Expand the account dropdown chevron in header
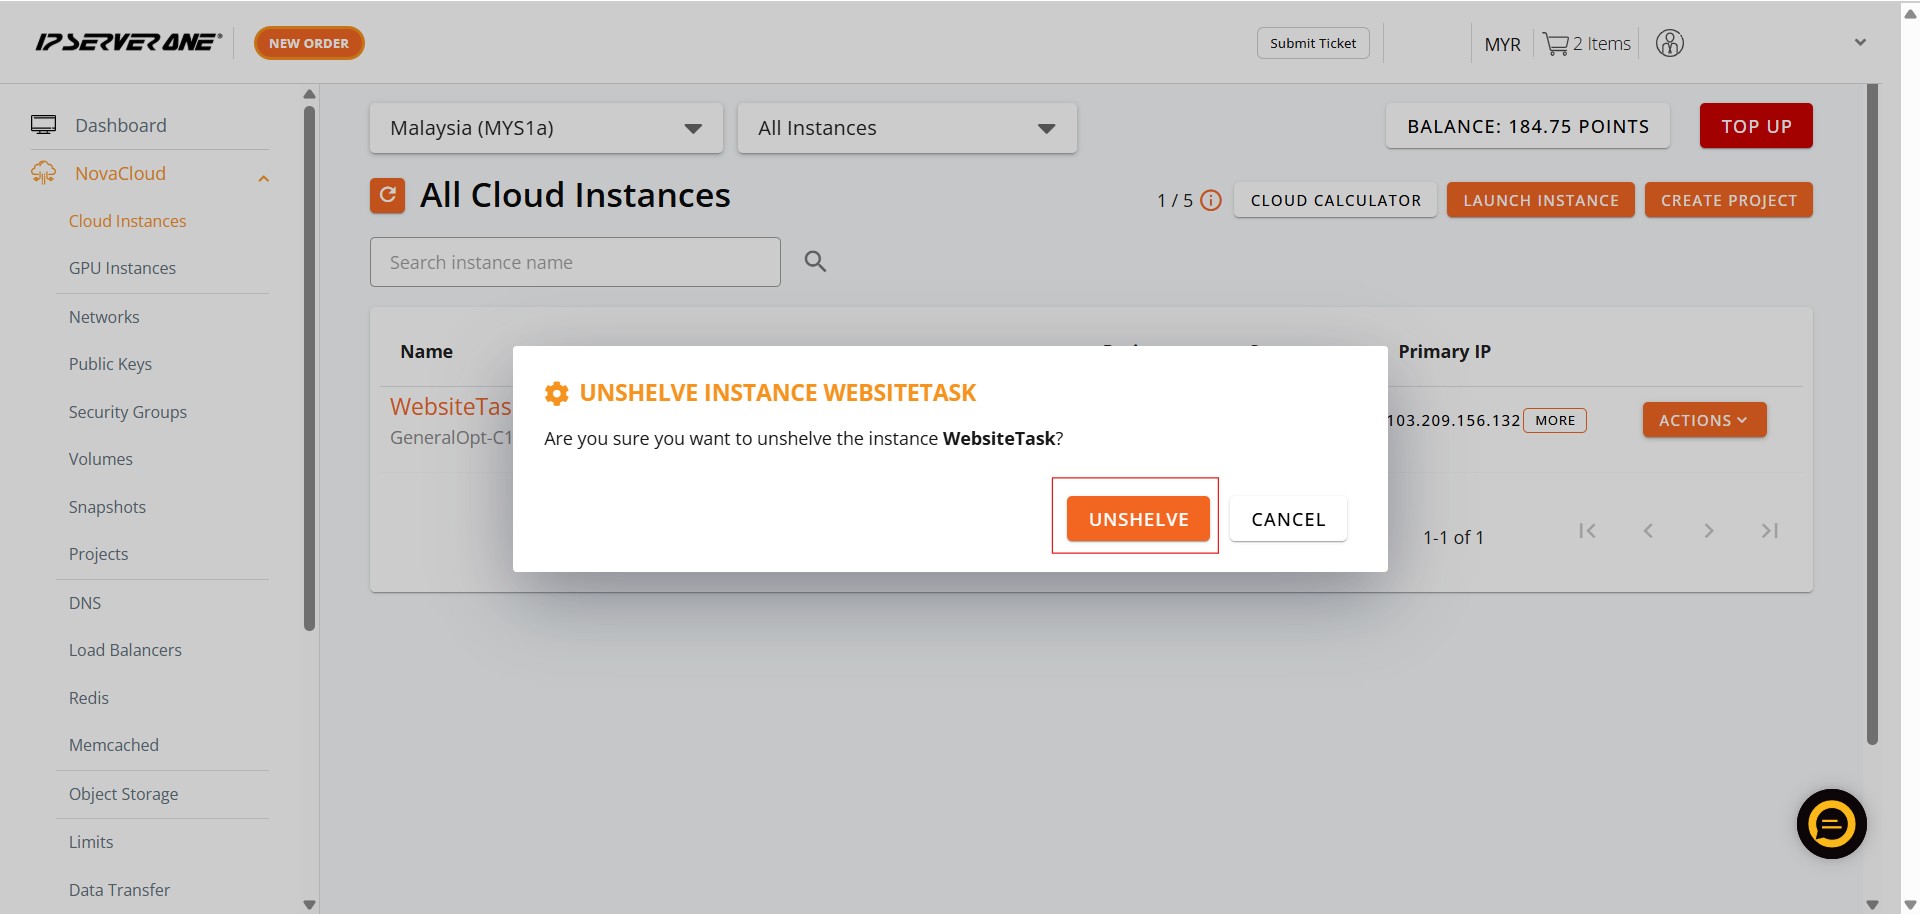1920x914 pixels. (1860, 43)
